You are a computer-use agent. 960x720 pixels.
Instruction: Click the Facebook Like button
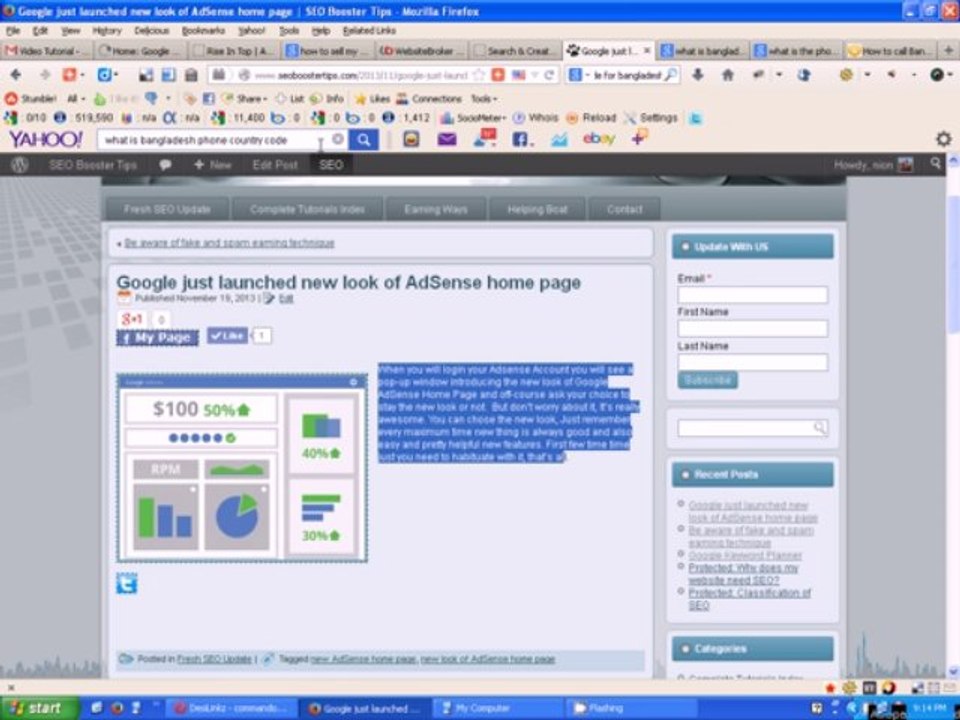228,336
